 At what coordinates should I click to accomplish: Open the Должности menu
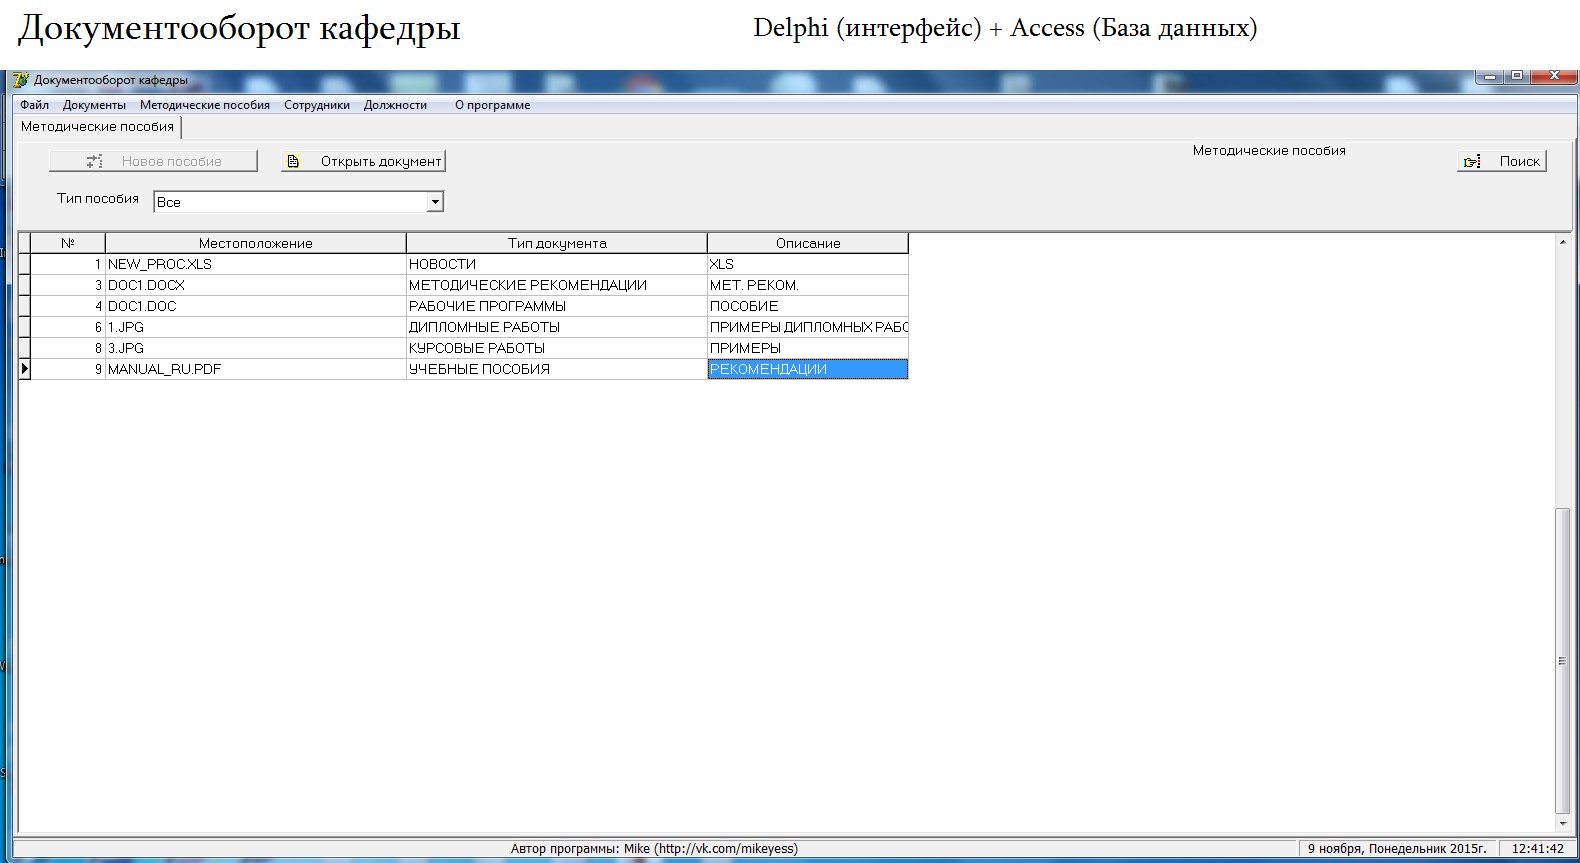(x=395, y=105)
